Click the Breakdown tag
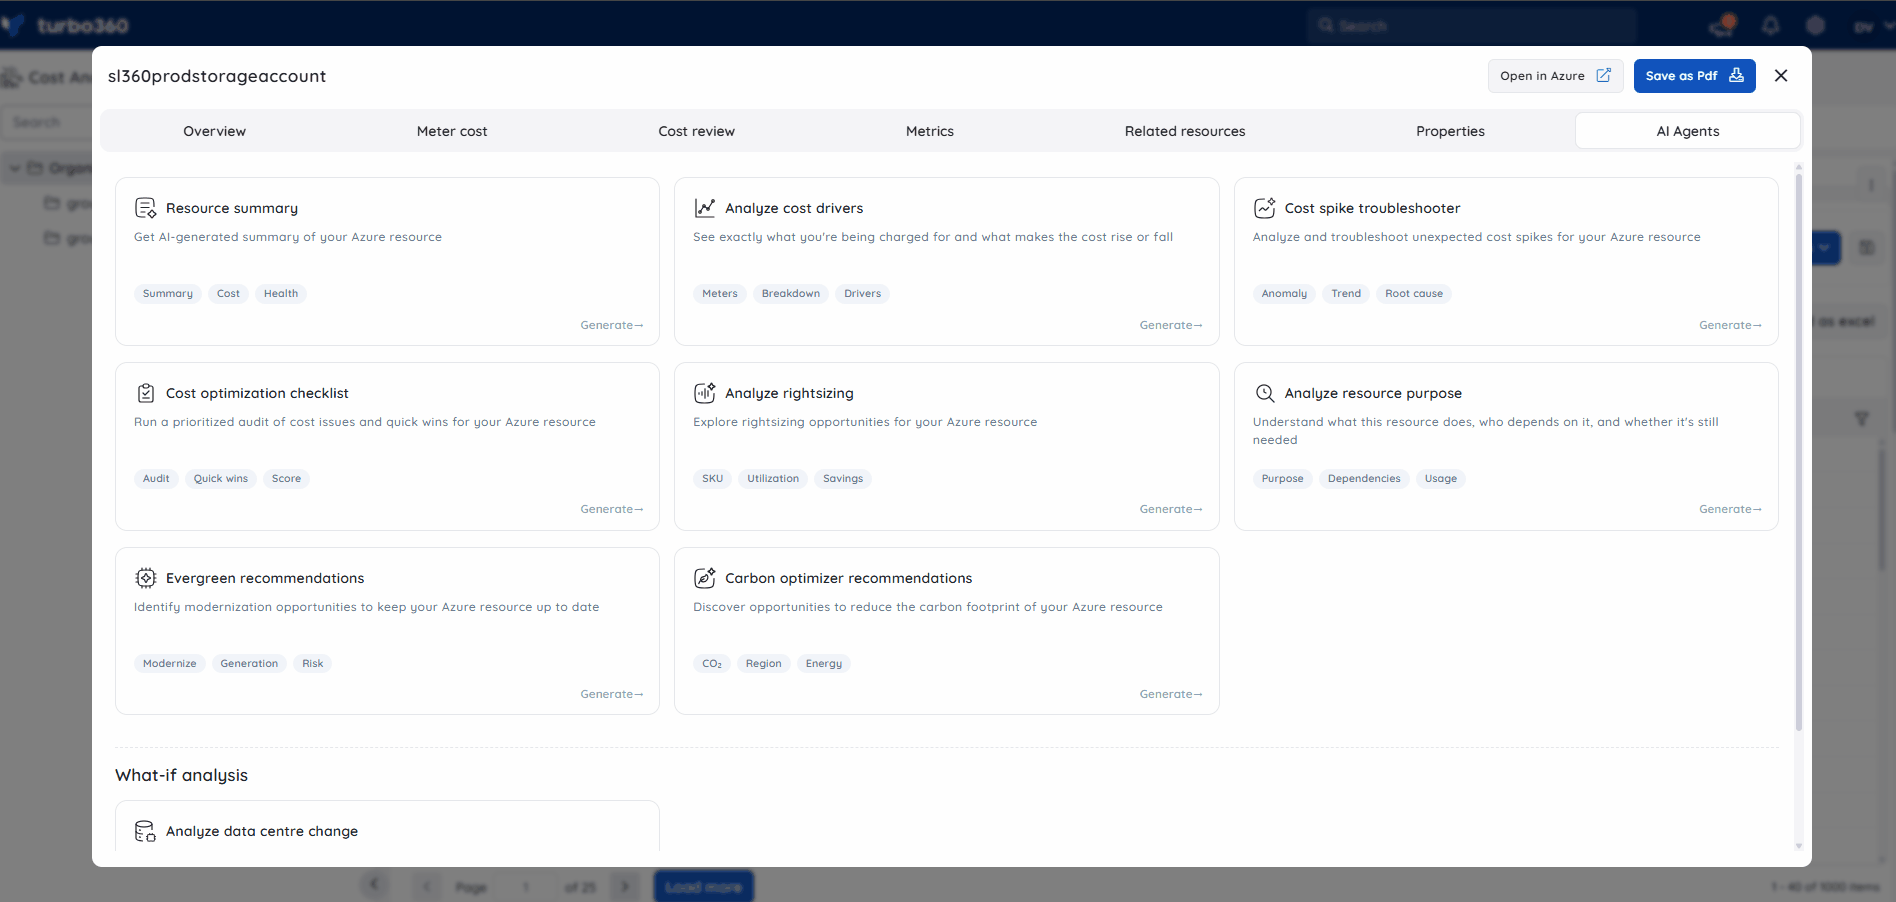 tap(791, 294)
